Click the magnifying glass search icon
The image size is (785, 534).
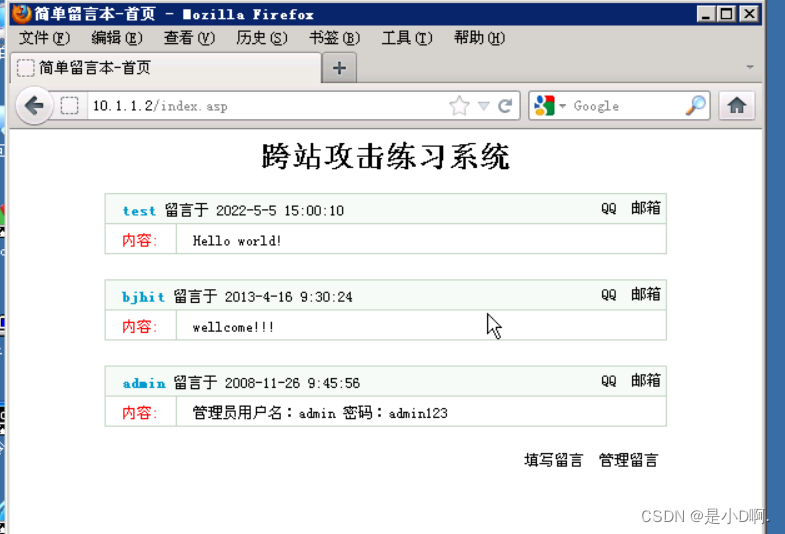pos(695,106)
